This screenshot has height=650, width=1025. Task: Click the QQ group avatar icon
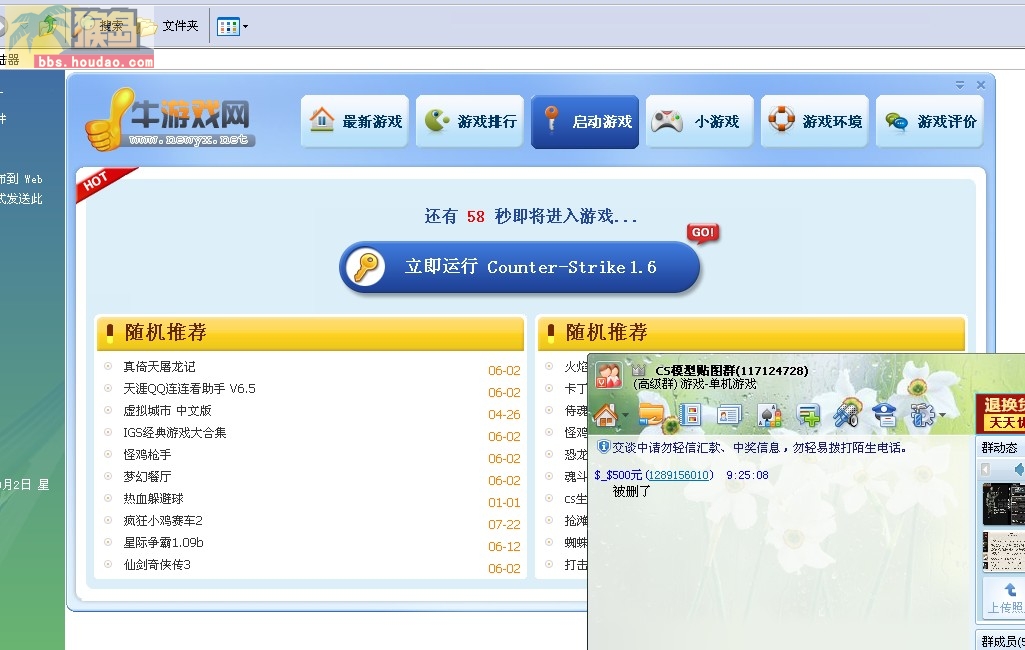pyautogui.click(x=609, y=375)
